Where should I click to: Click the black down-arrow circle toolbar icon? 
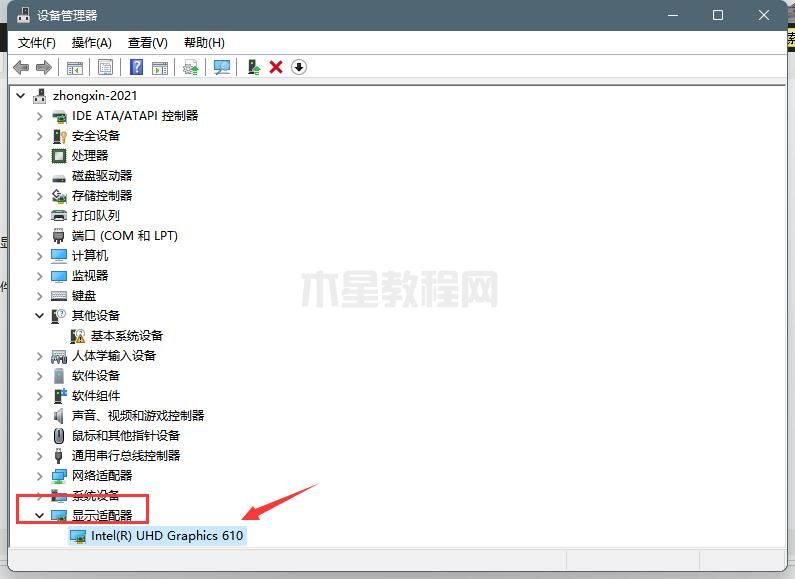pos(299,67)
